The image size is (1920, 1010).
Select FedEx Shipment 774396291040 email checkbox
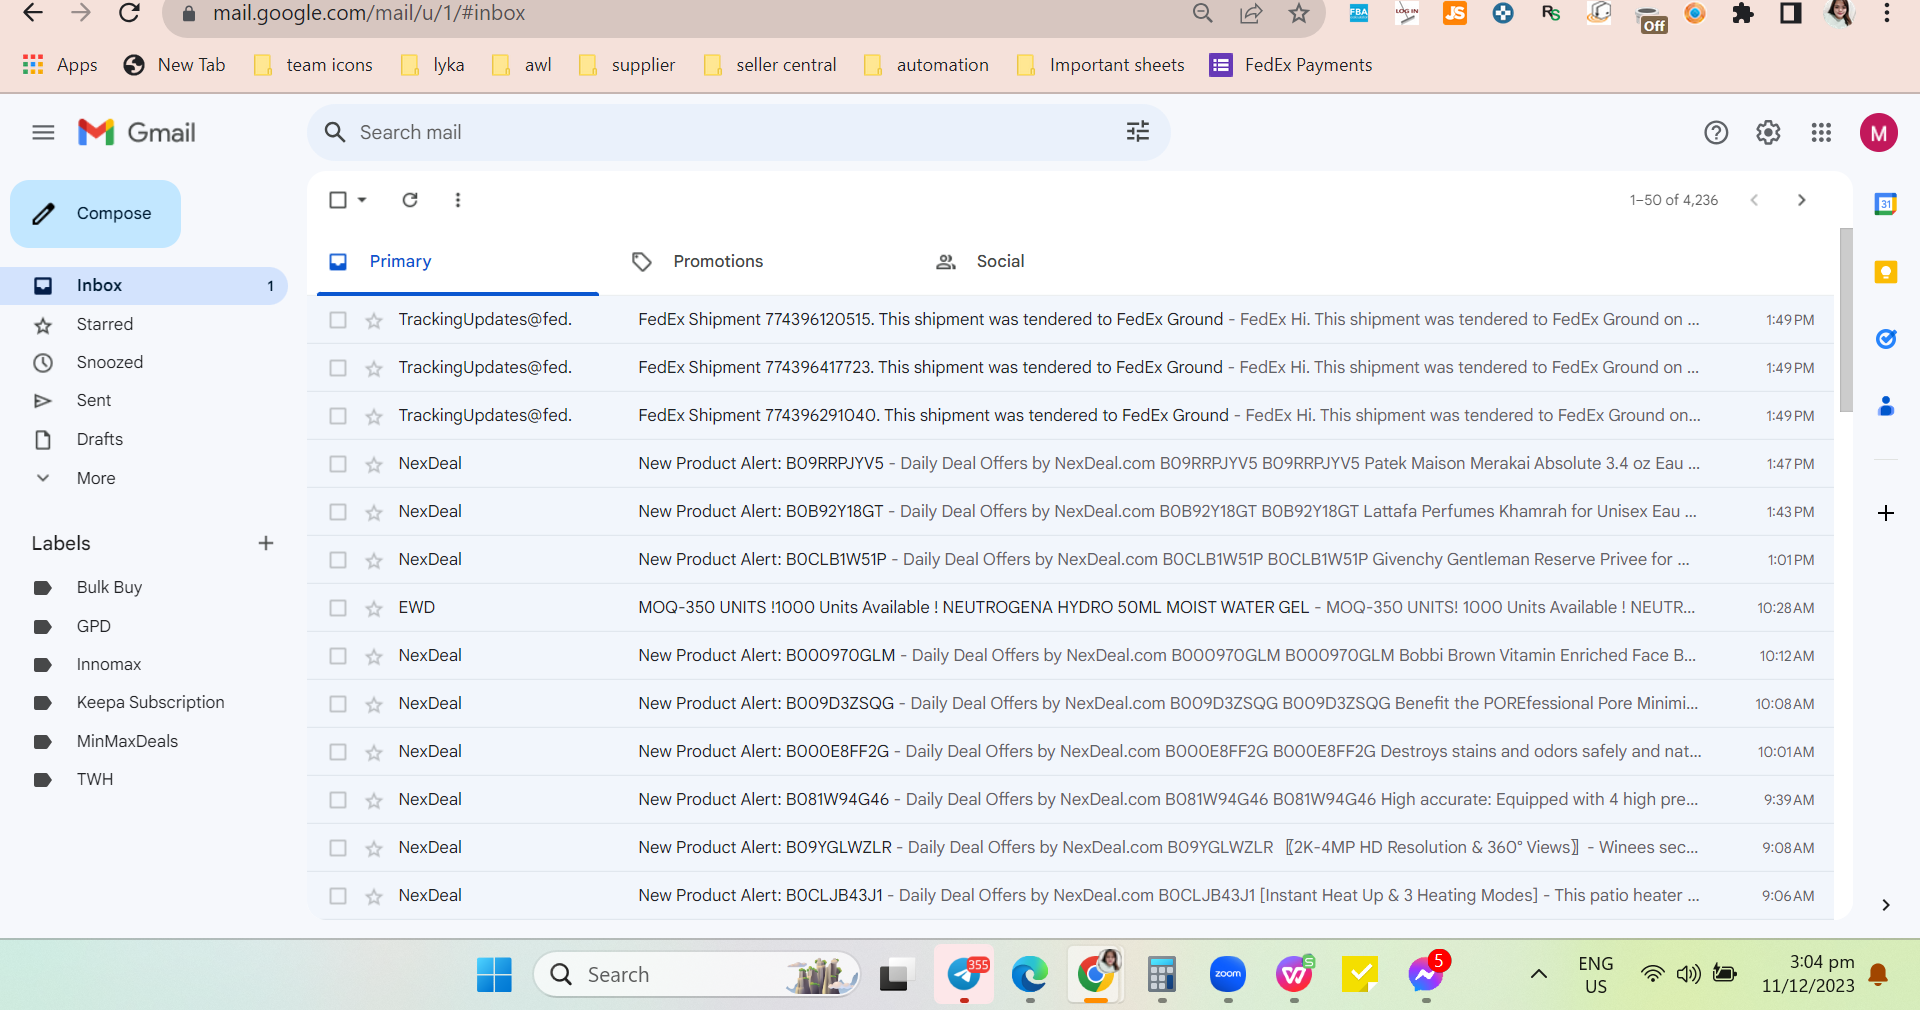[x=338, y=416]
